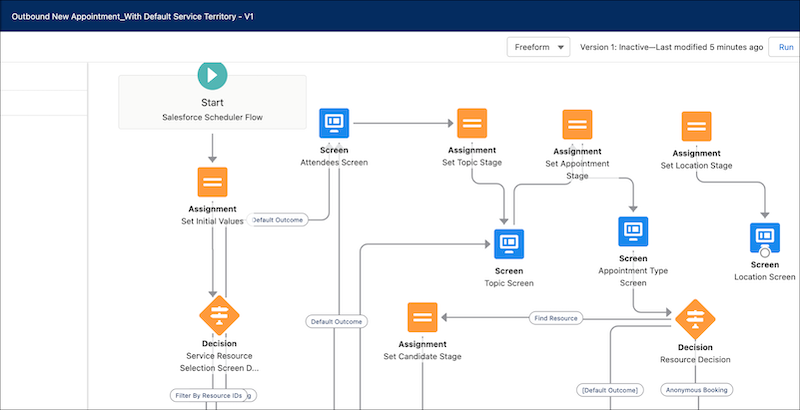The width and height of the screenshot is (800, 410).
Task: Click the Location Screen node icon
Action: tap(765, 239)
